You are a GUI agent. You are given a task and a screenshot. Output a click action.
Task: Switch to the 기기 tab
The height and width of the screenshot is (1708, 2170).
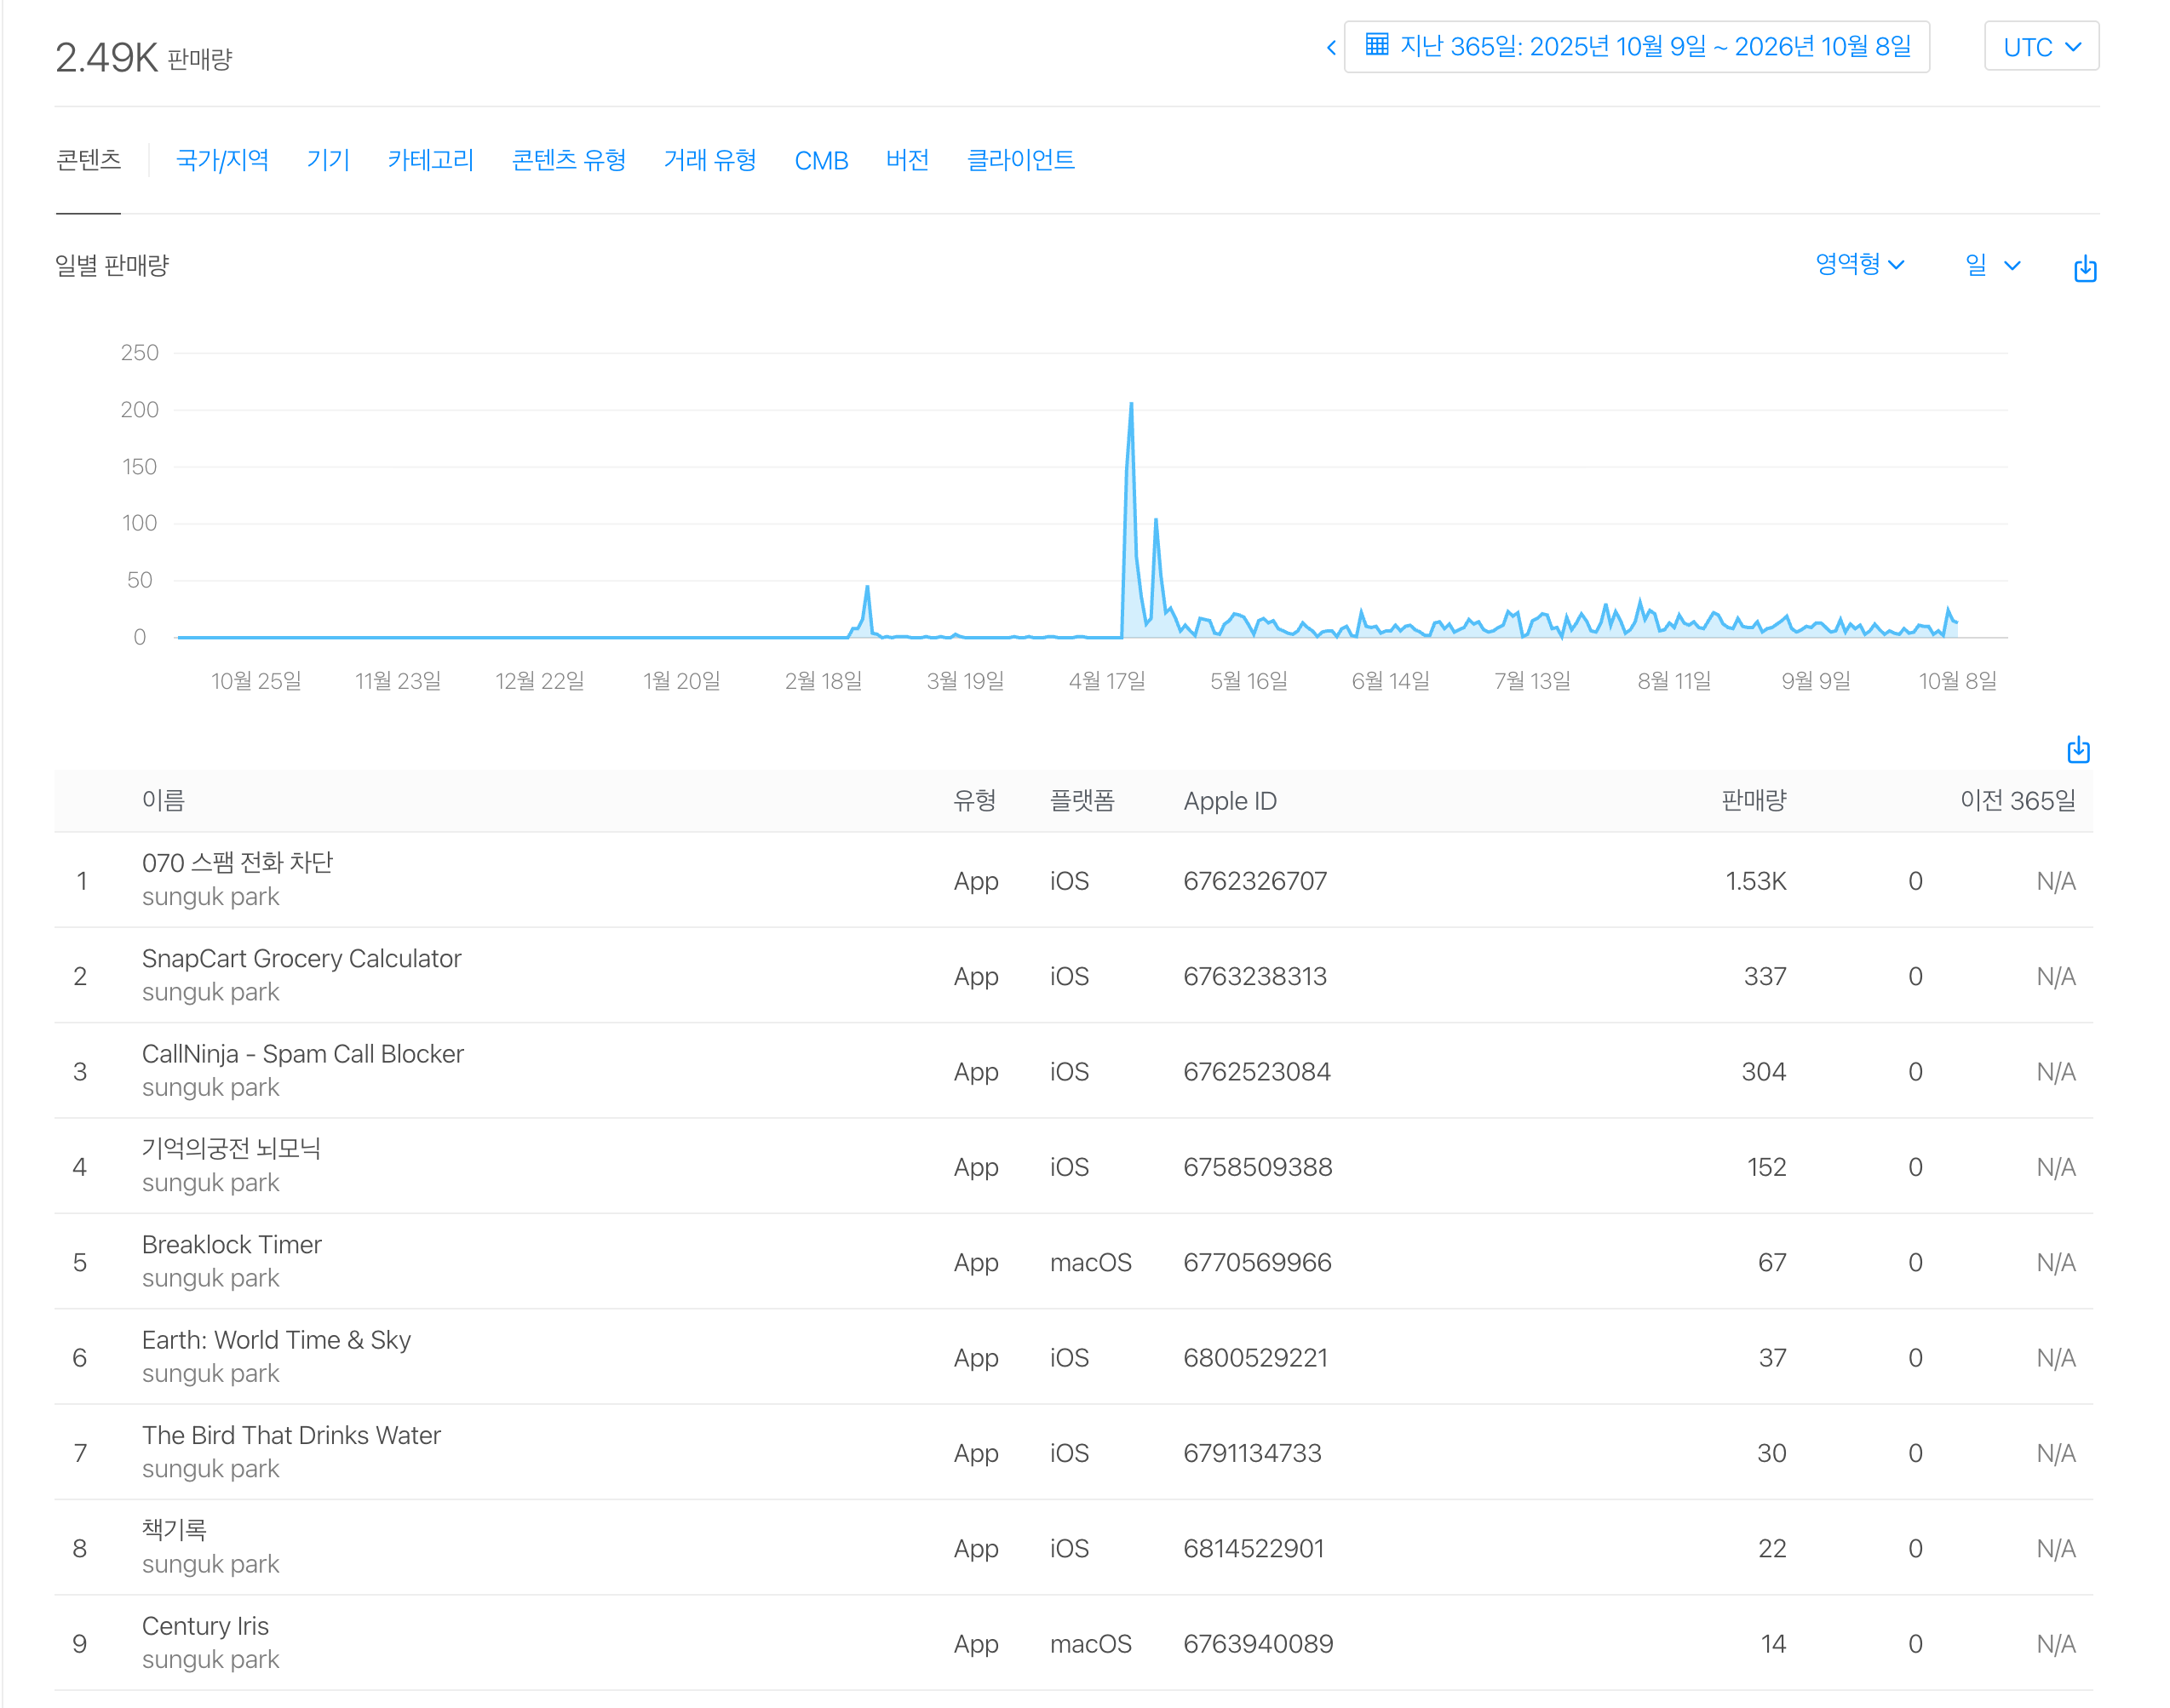(x=328, y=160)
